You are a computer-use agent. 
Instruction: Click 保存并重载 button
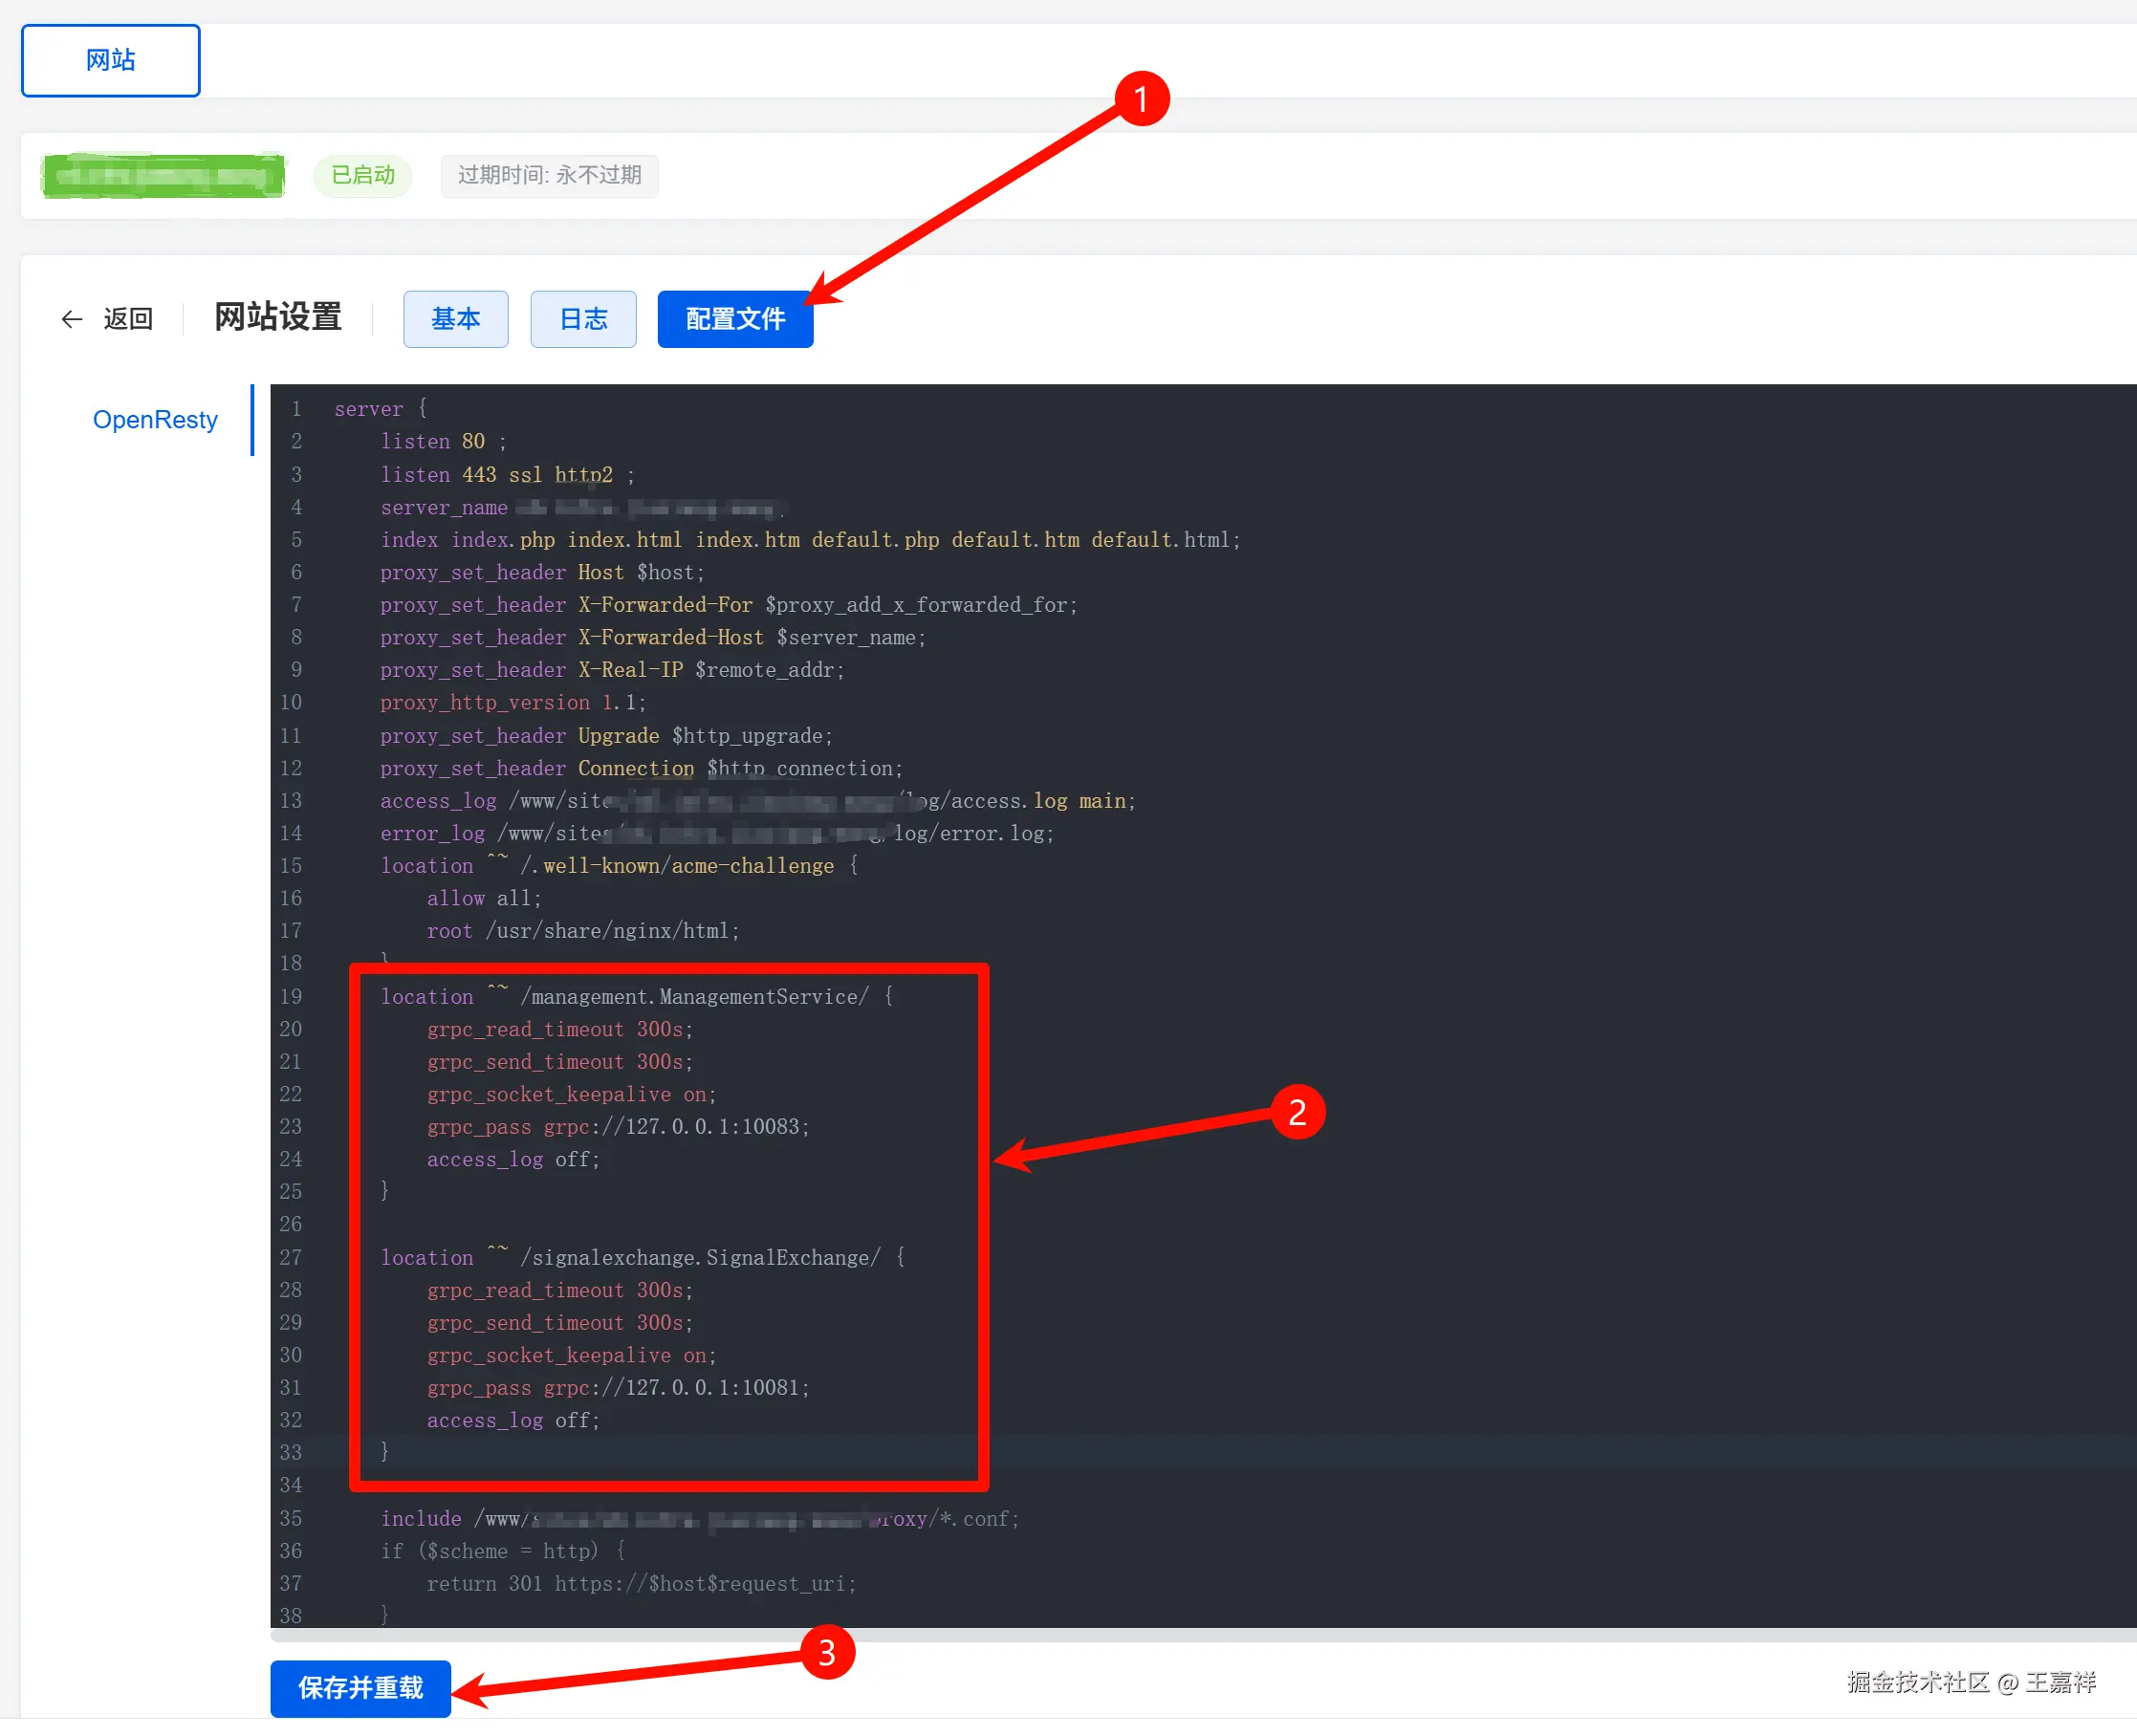click(x=360, y=1687)
